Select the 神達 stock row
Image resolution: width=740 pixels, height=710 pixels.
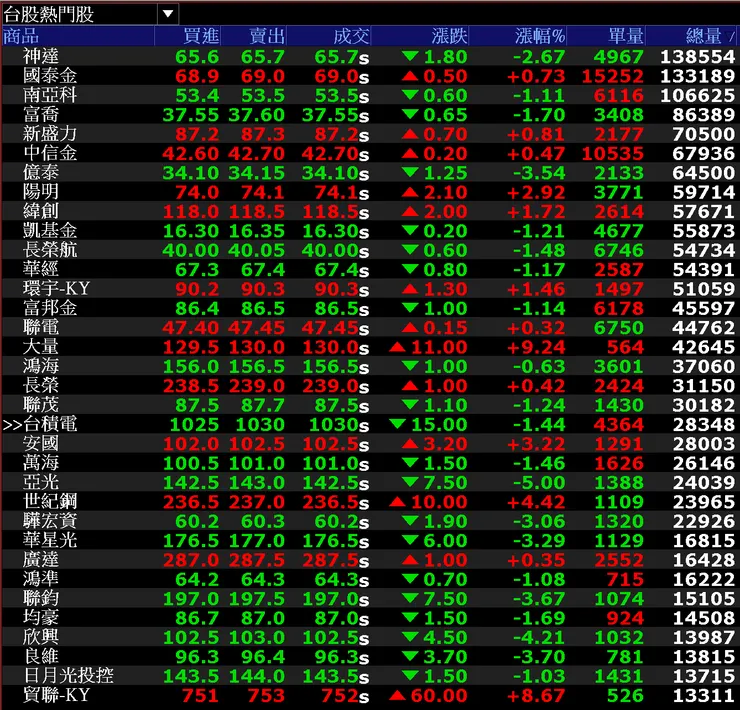point(370,57)
